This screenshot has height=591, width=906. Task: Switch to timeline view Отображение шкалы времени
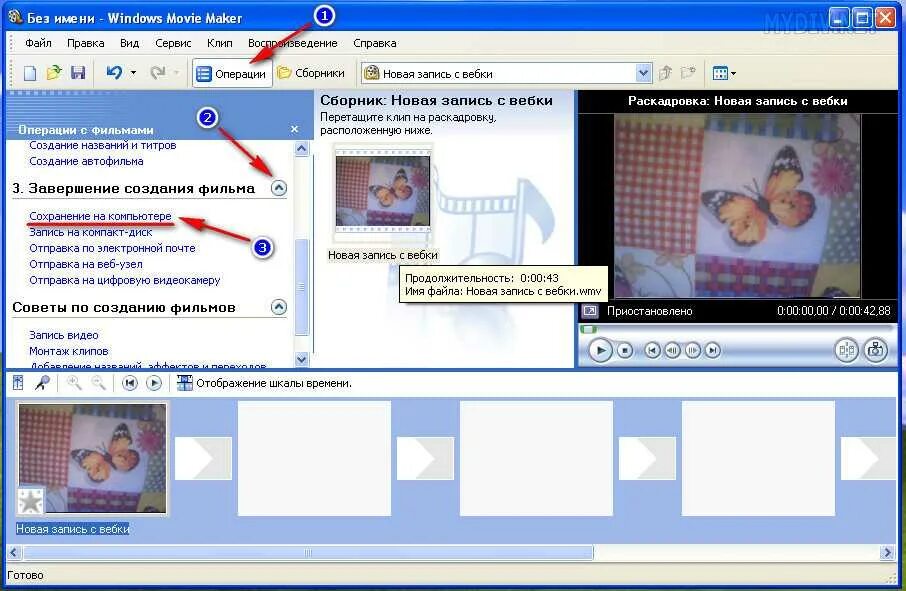point(265,383)
